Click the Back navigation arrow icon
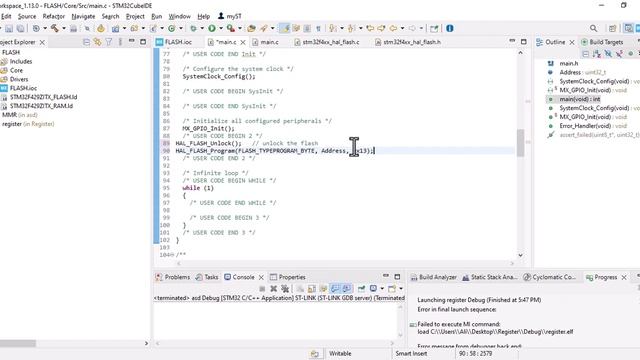 (x=393, y=28)
